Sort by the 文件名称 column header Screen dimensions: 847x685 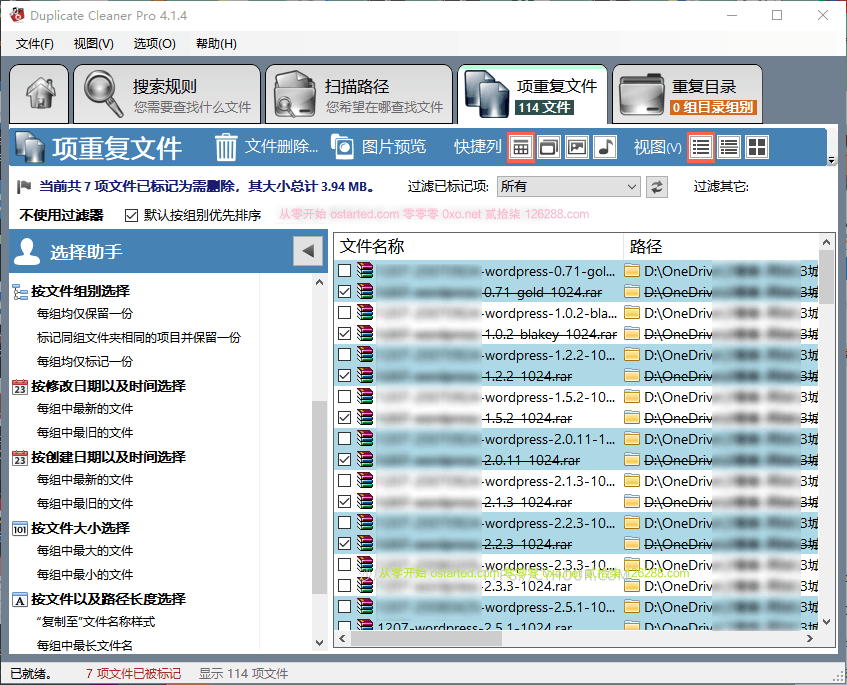[x=479, y=246]
